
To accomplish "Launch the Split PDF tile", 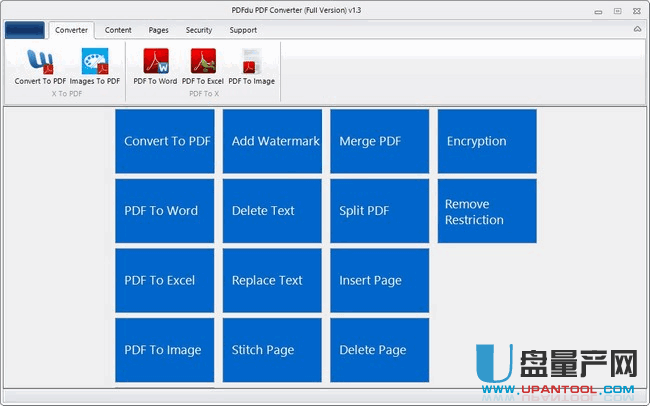I will coord(379,211).
